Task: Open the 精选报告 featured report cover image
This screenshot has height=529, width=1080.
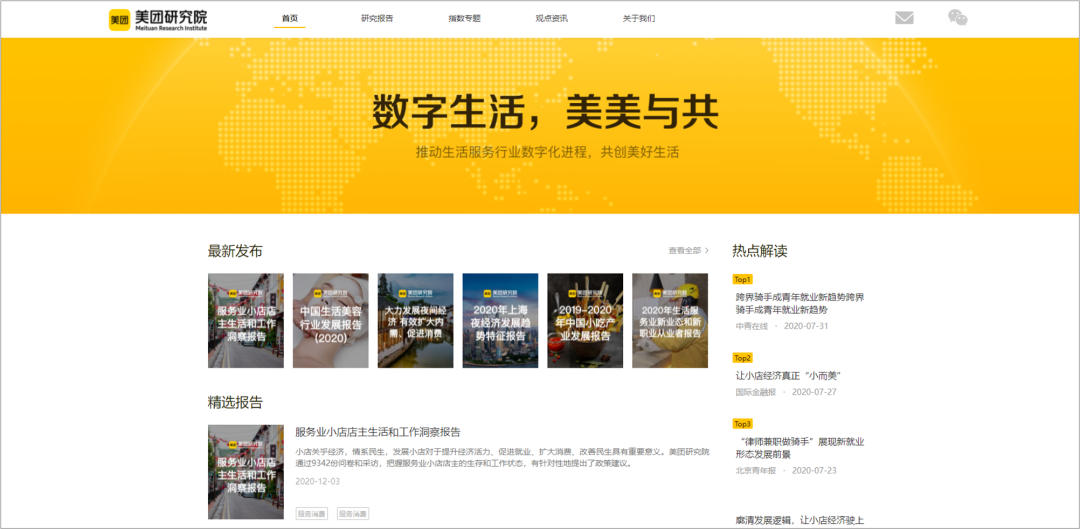Action: [246, 472]
